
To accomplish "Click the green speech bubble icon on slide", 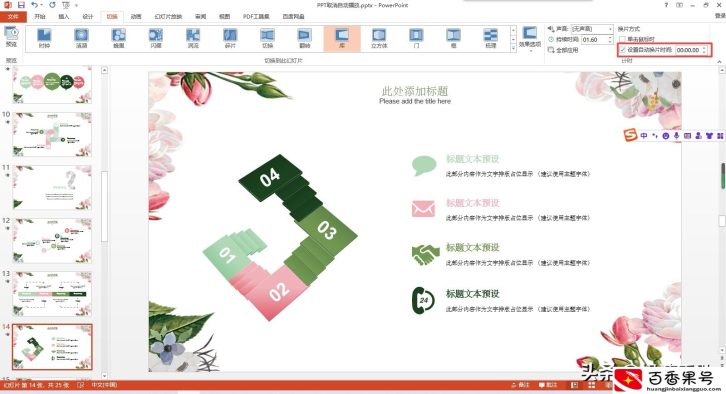I will tap(424, 166).
